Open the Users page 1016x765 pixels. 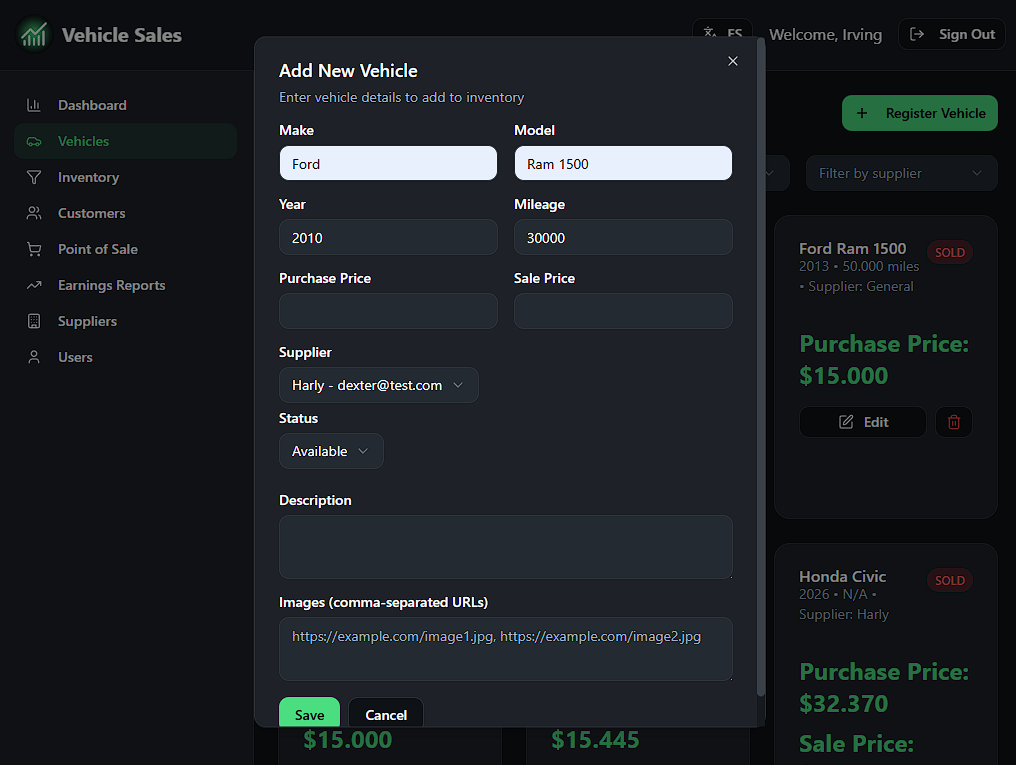click(x=126, y=357)
